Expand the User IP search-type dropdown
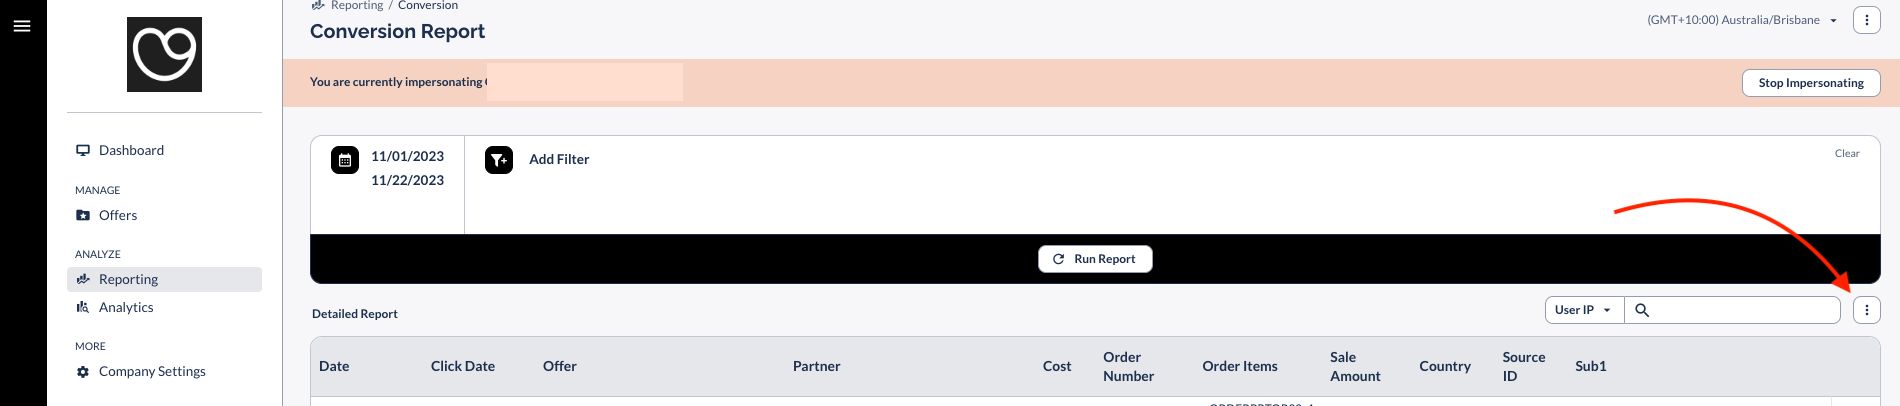Screen dimensions: 1900x406 point(1584,310)
